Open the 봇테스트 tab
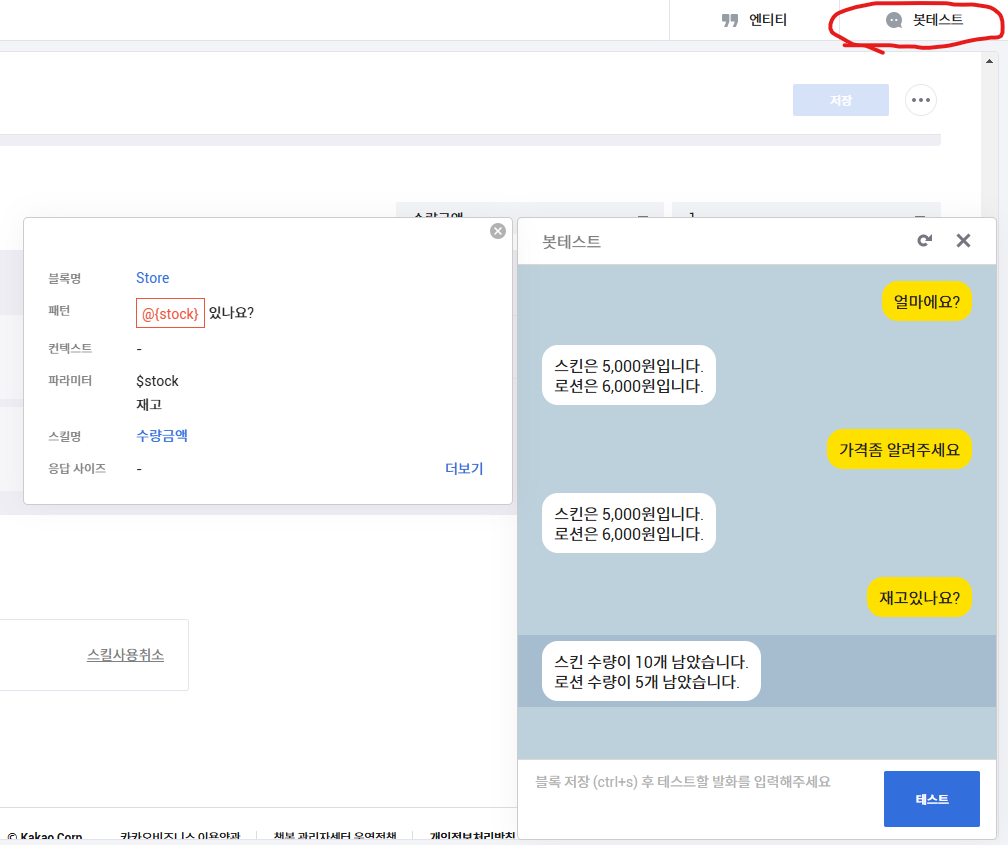Viewport: 1008px width, 845px height. [923, 20]
